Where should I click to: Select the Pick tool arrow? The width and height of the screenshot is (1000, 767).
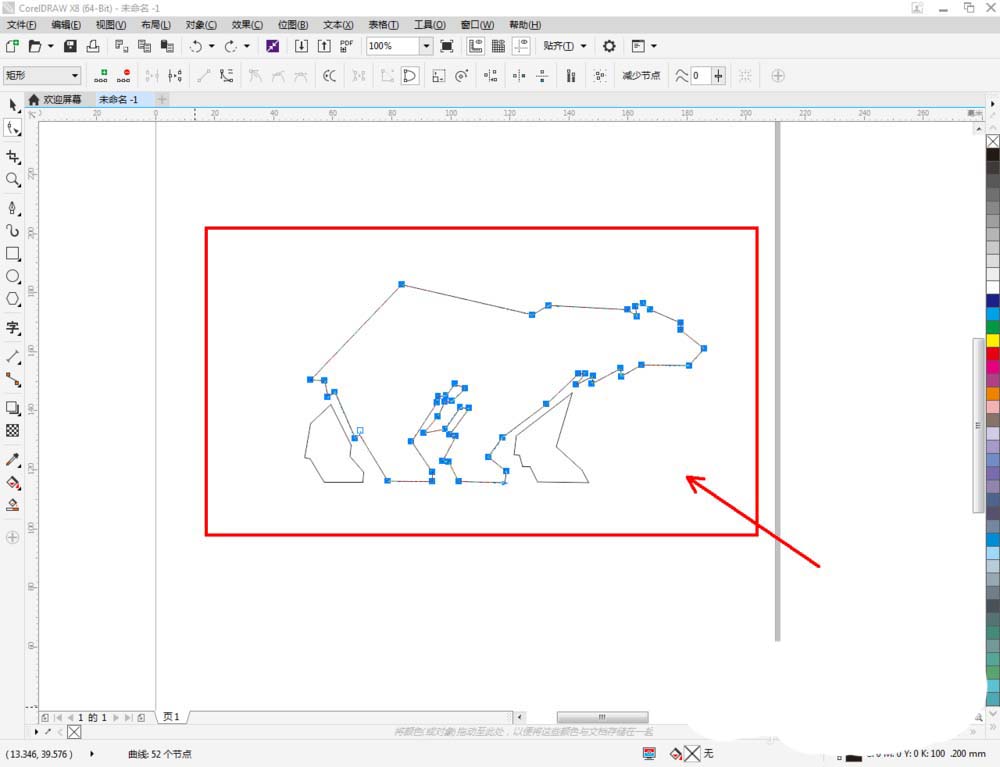(x=13, y=105)
